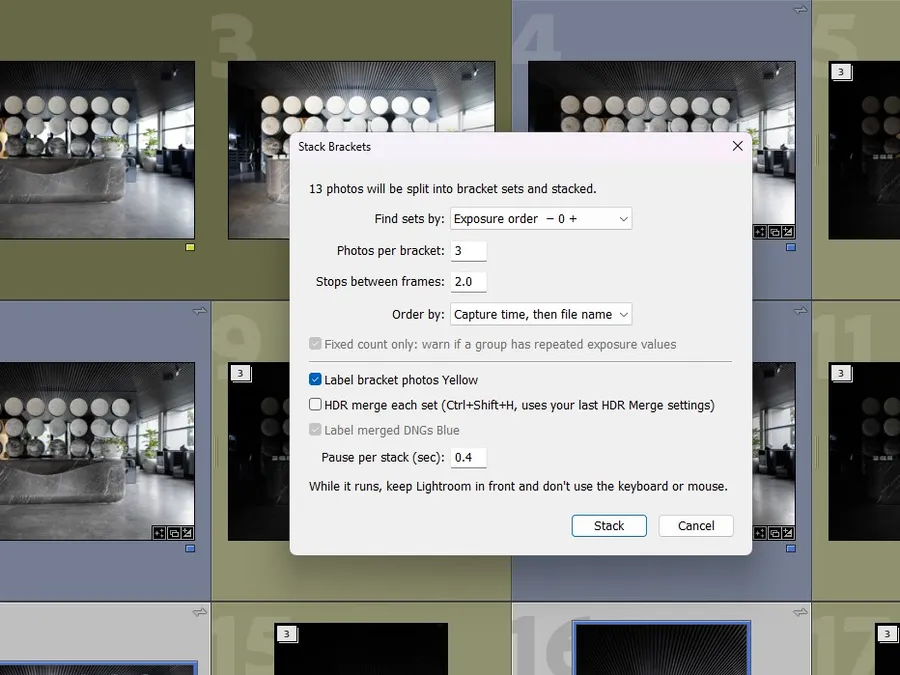Open the Find sets by dropdown
The height and width of the screenshot is (675, 900).
coord(541,219)
